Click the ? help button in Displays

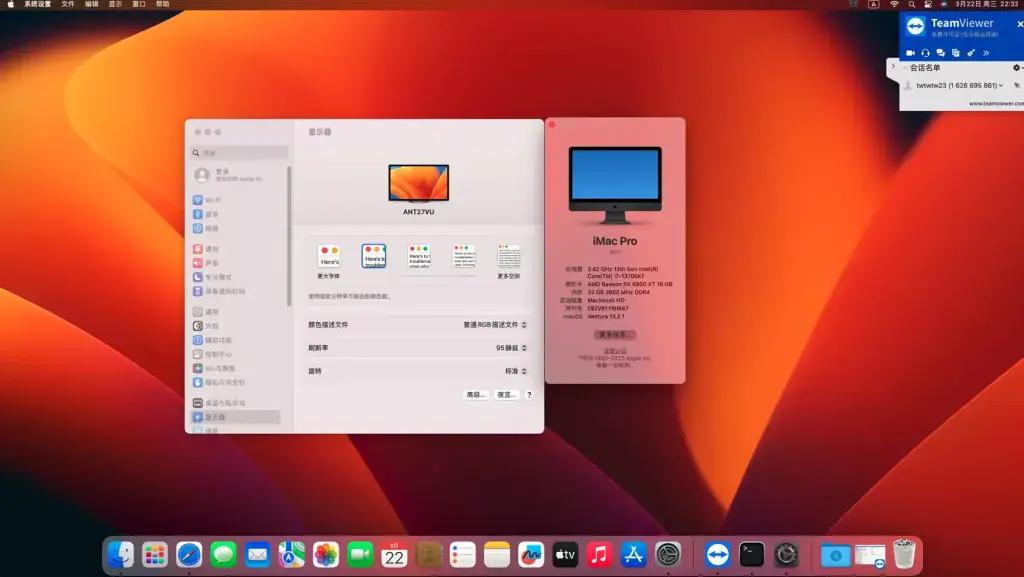529,395
